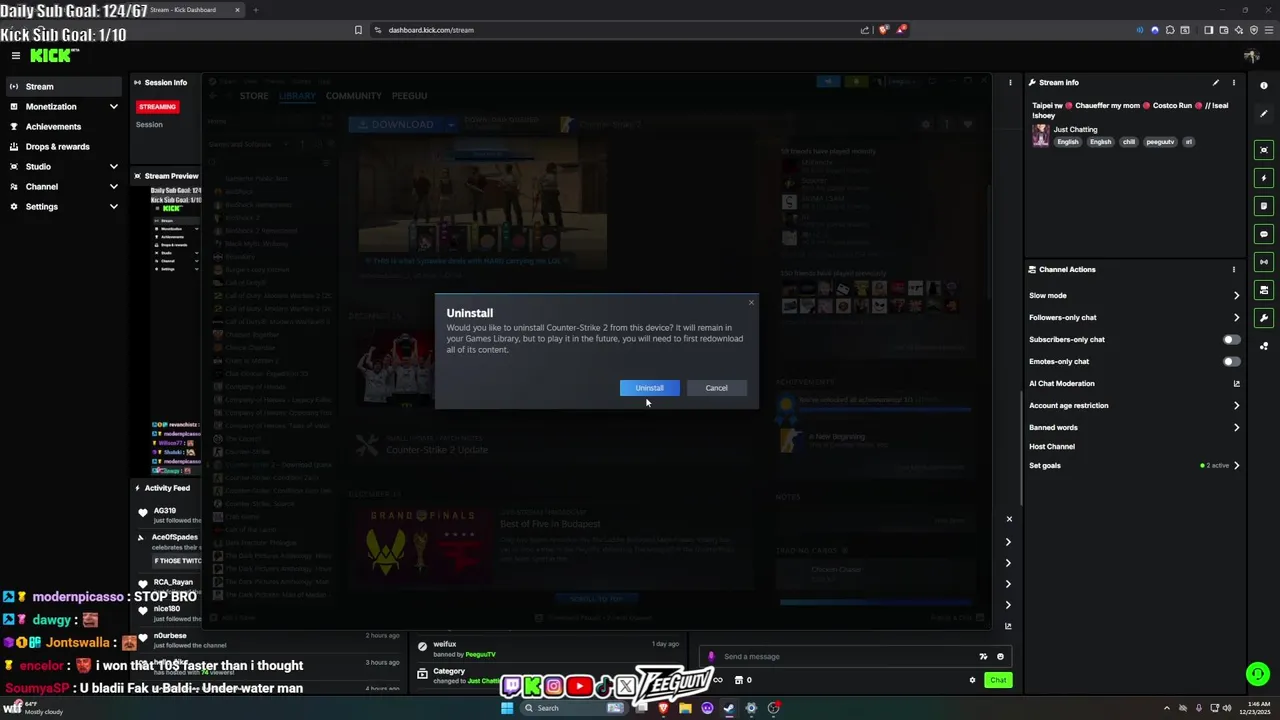The width and height of the screenshot is (1280, 720).
Task: Open the Windows Start menu
Action: pyautogui.click(x=507, y=708)
